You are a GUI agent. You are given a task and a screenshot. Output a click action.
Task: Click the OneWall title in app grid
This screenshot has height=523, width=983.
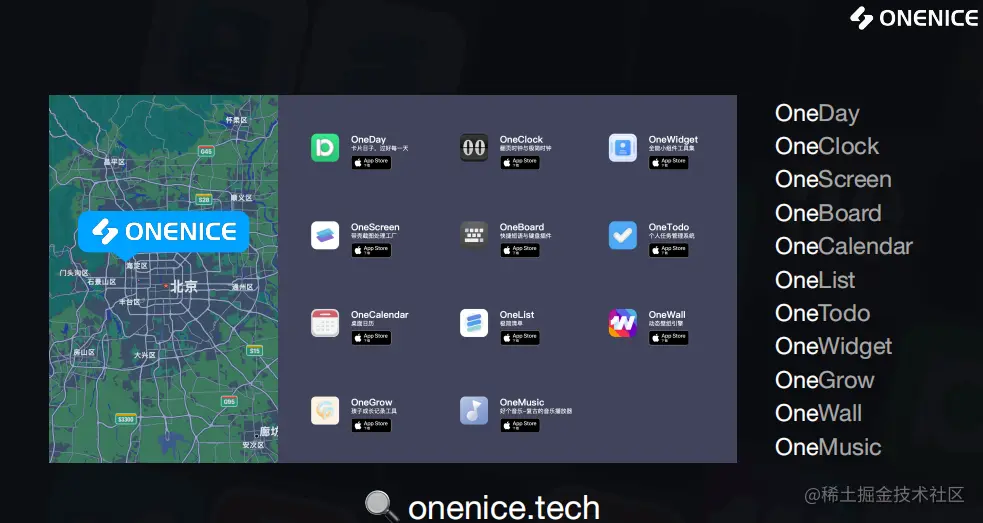click(666, 315)
